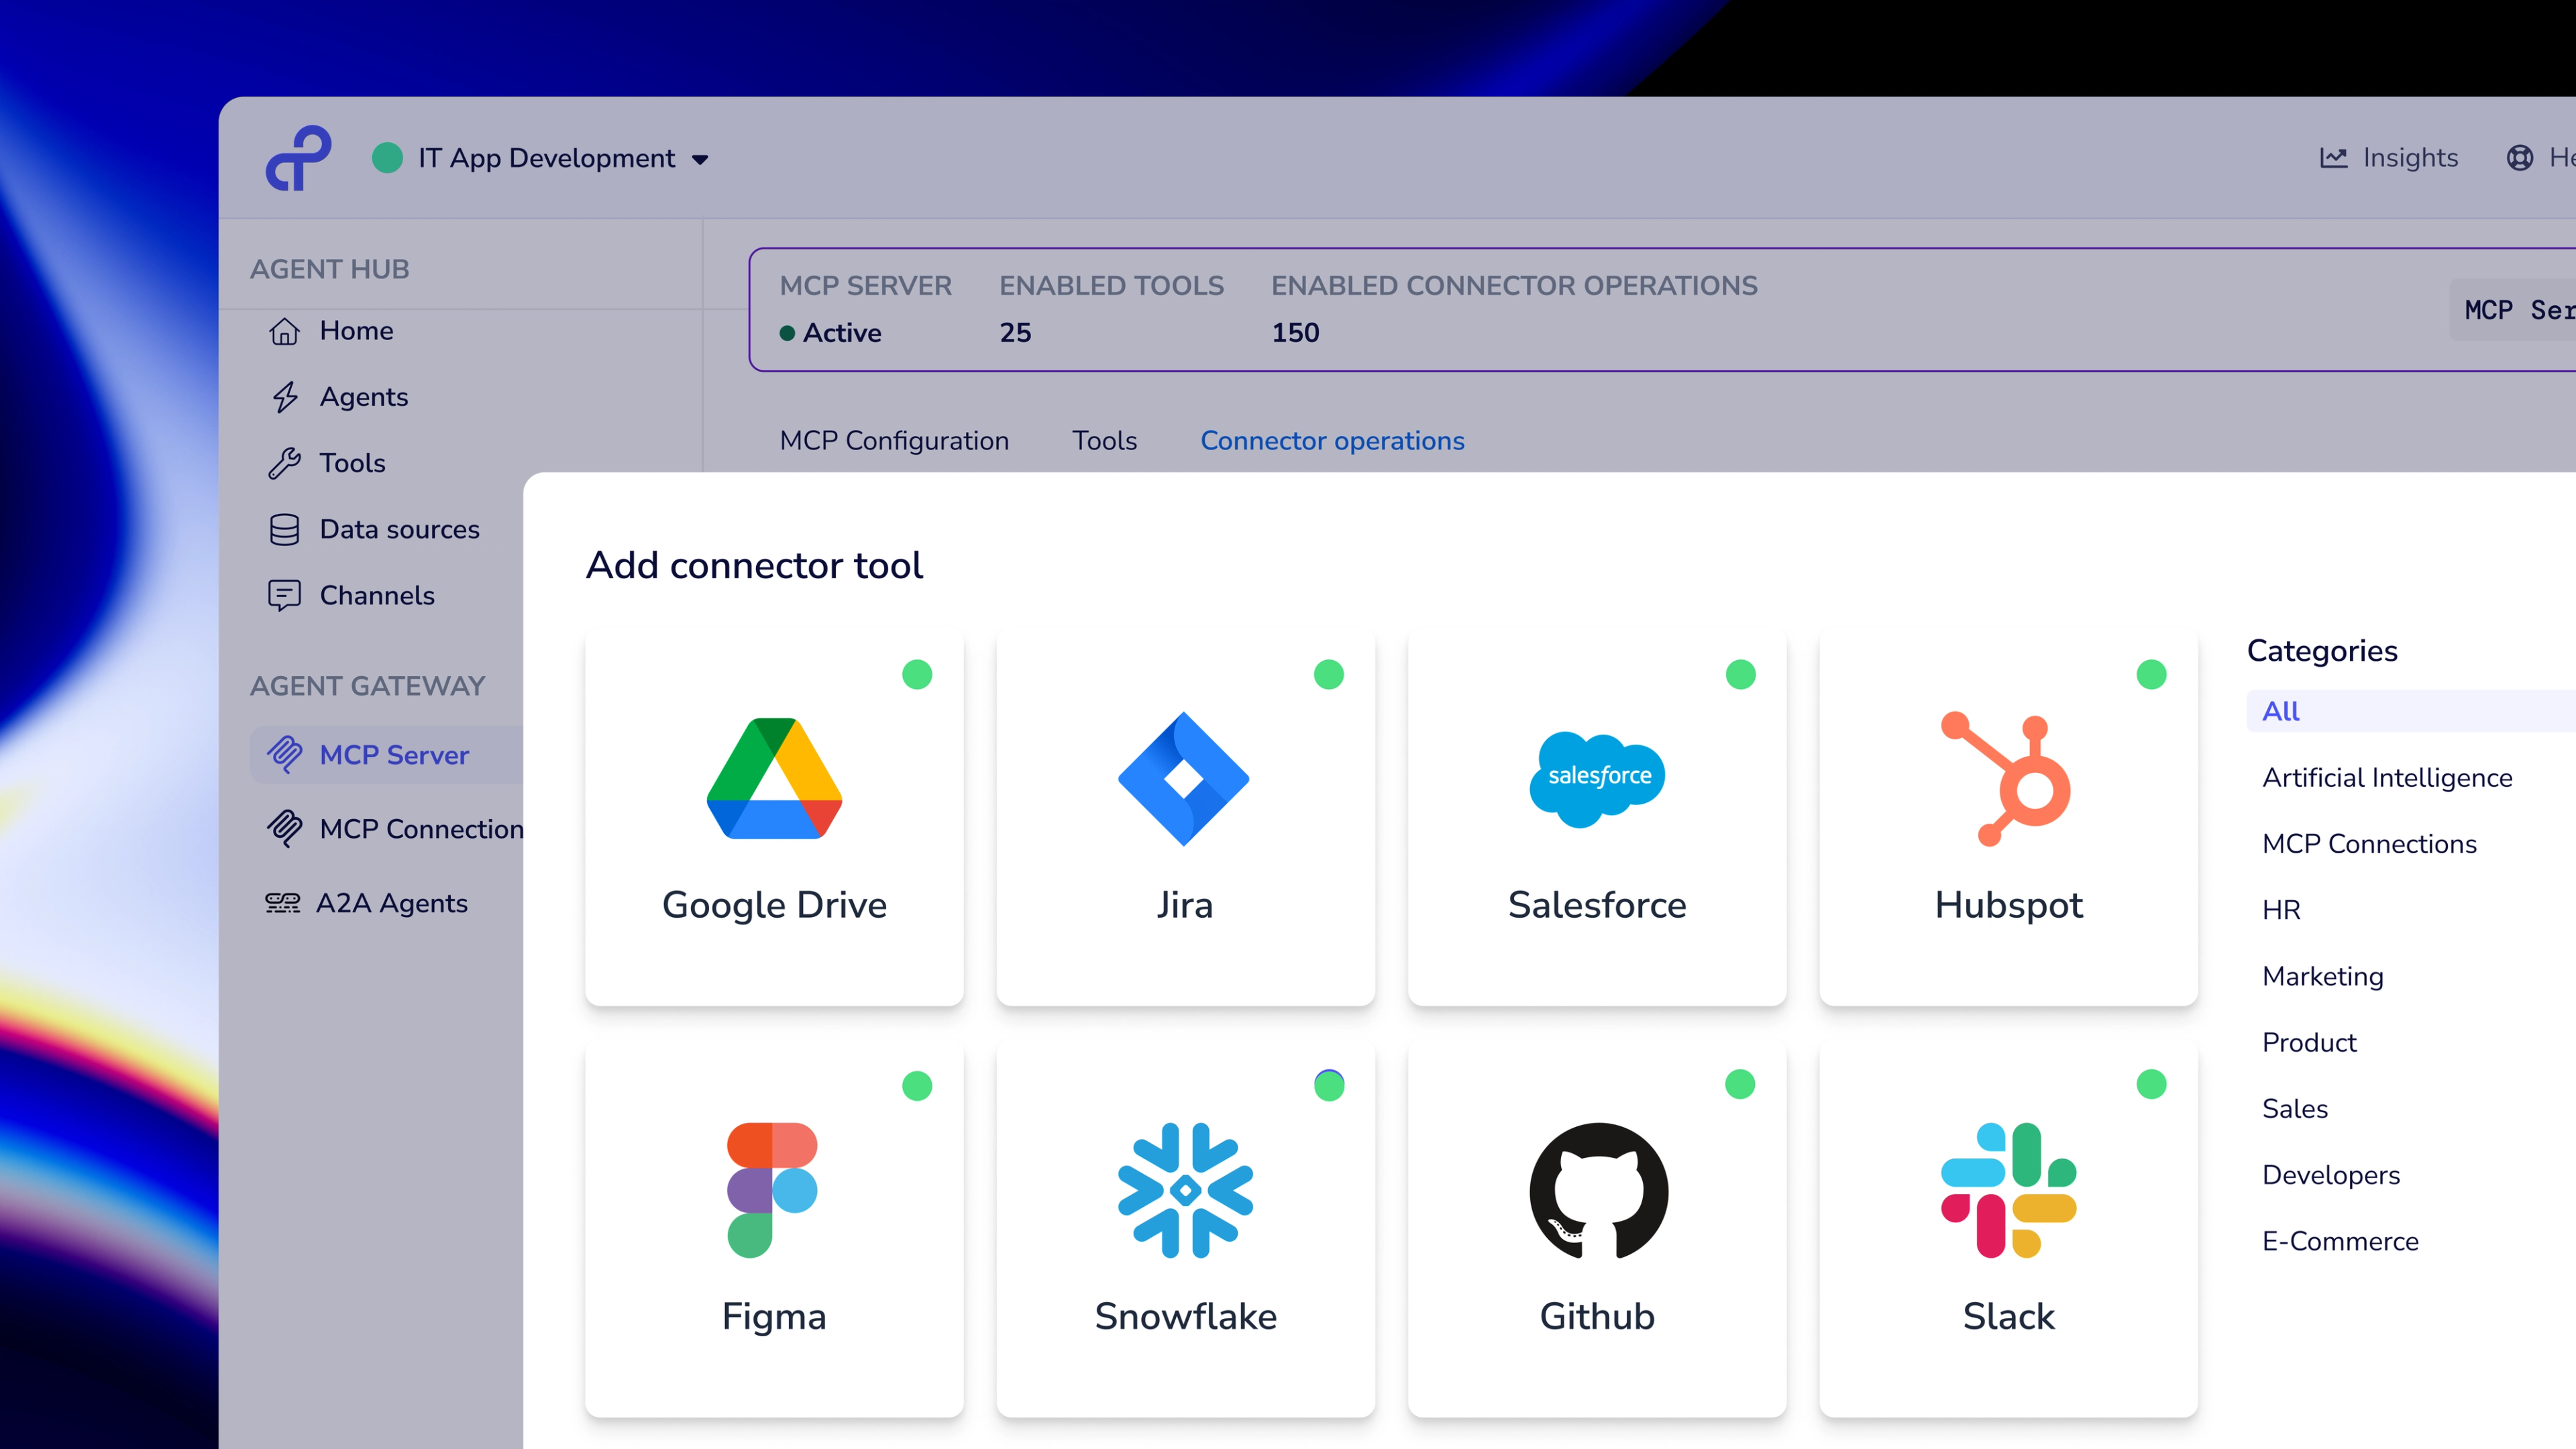Choose the Hubspot connector icon

point(2007,778)
